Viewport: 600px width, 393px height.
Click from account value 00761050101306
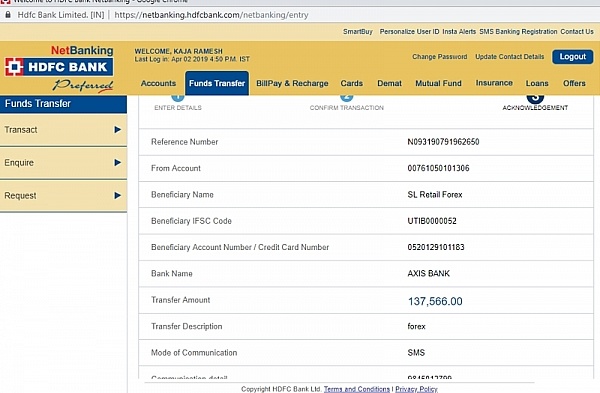[x=438, y=168]
